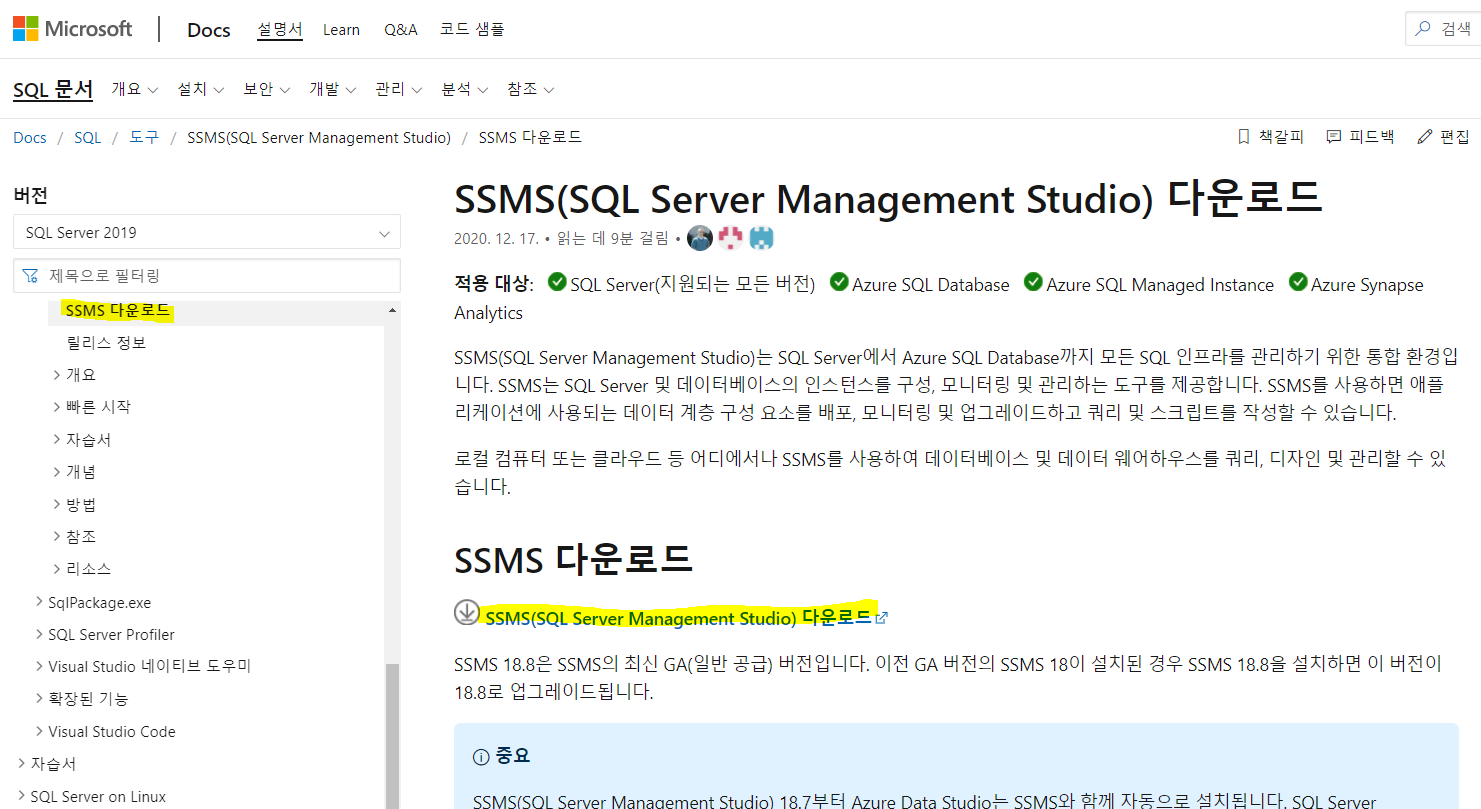Expand the 개요 tree node
Image resolution: width=1481 pixels, height=809 pixels.
57,375
